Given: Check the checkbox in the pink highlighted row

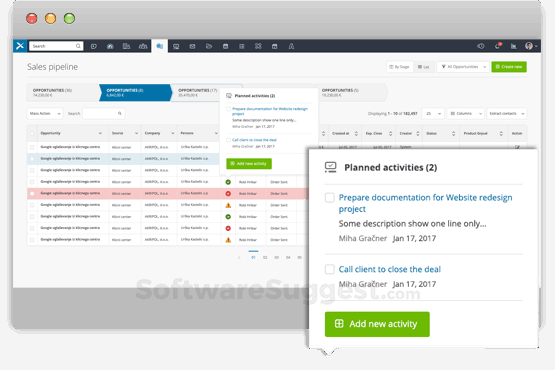Looking at the screenshot, I should tap(32, 194).
